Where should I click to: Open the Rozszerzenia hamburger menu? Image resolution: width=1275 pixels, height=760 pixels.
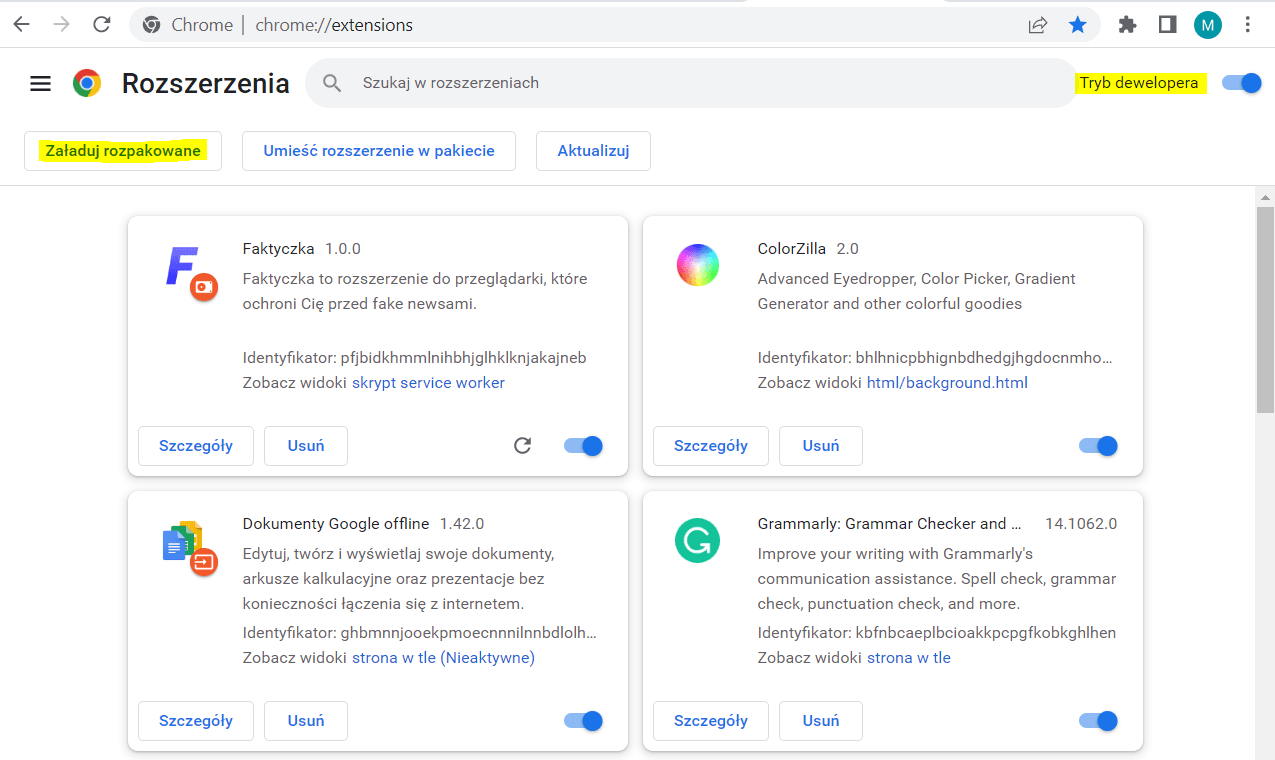point(40,83)
